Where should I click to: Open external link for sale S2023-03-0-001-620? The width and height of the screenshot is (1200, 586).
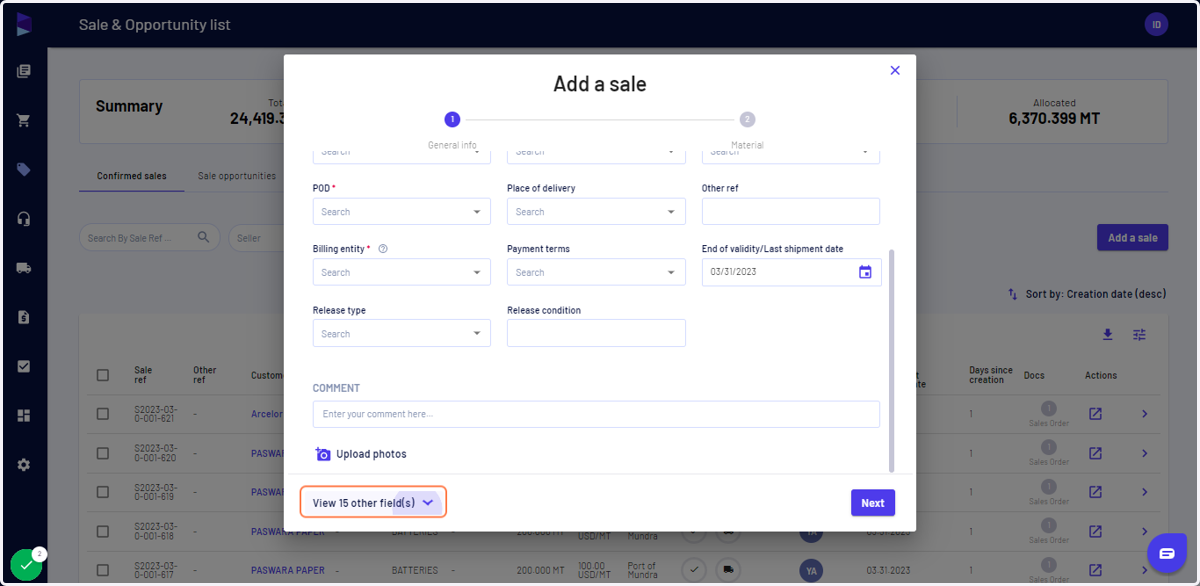[x=1095, y=453]
